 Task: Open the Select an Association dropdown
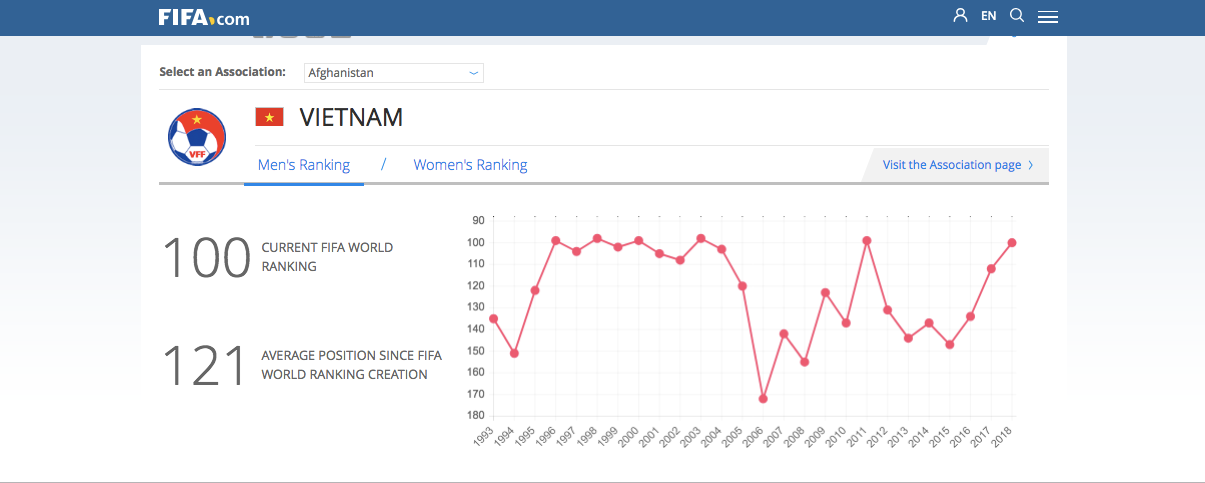(393, 73)
